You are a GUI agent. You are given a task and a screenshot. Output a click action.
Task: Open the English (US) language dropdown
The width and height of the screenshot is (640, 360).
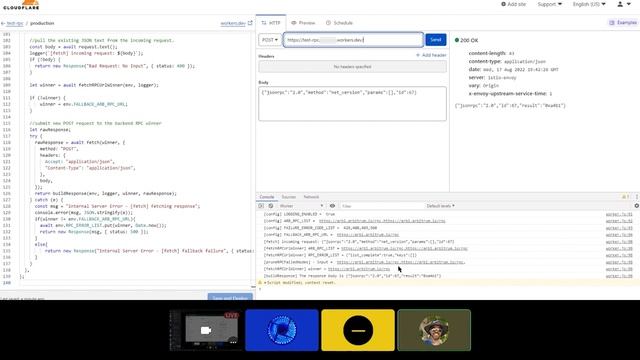point(589,4)
